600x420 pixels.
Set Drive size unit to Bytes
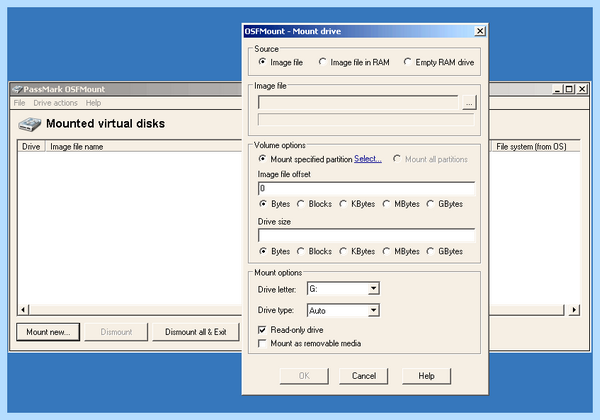[x=262, y=251]
